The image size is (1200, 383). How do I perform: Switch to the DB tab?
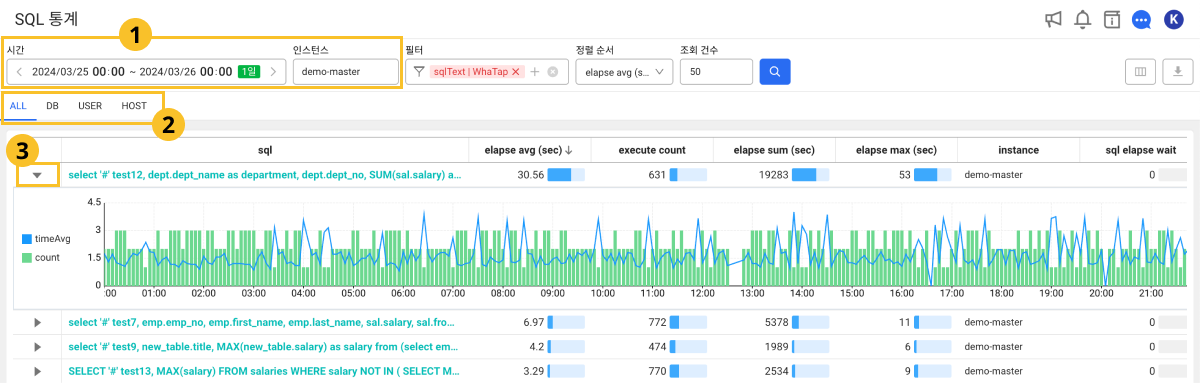click(x=52, y=105)
